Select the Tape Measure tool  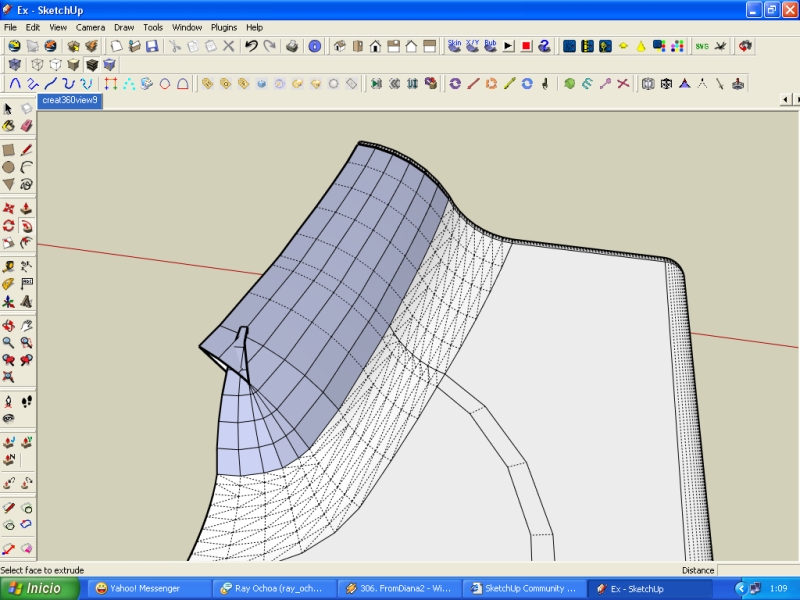[8, 266]
